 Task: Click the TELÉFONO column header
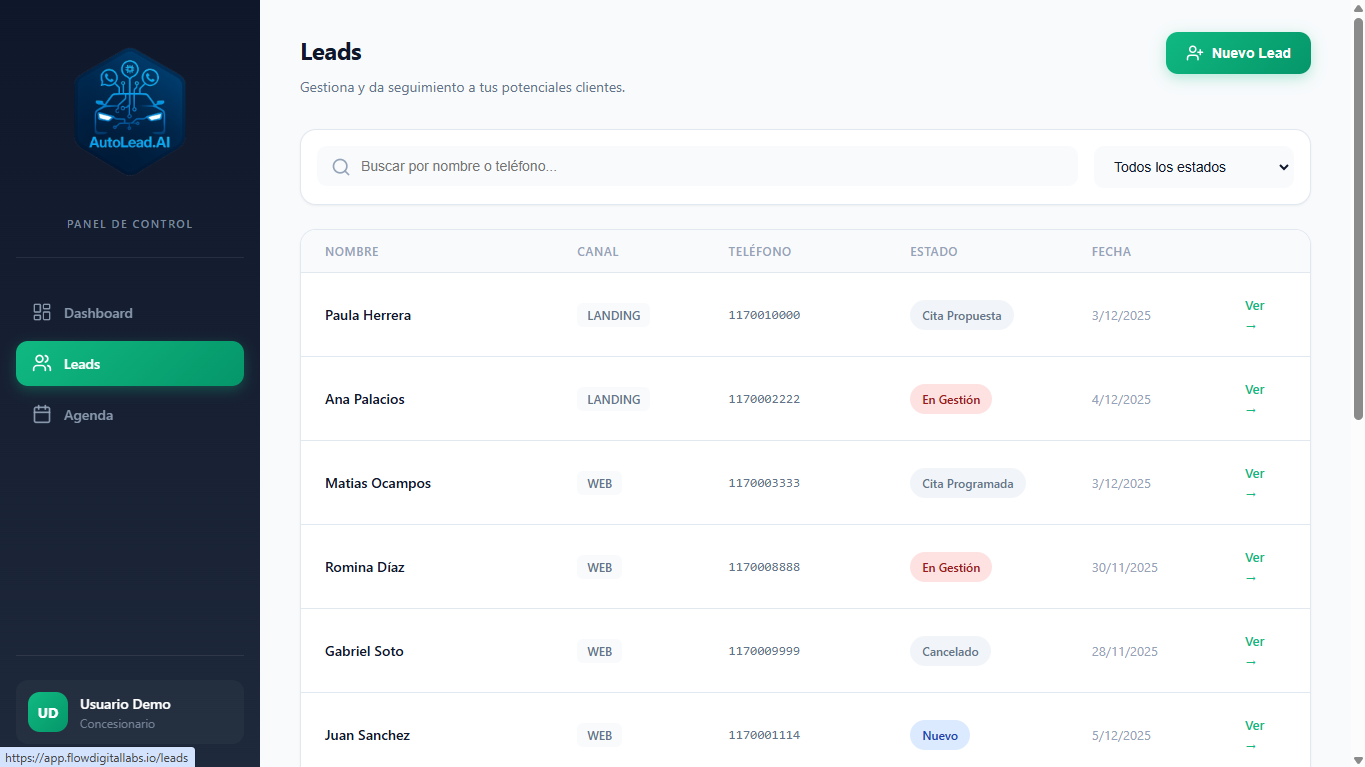coord(760,252)
